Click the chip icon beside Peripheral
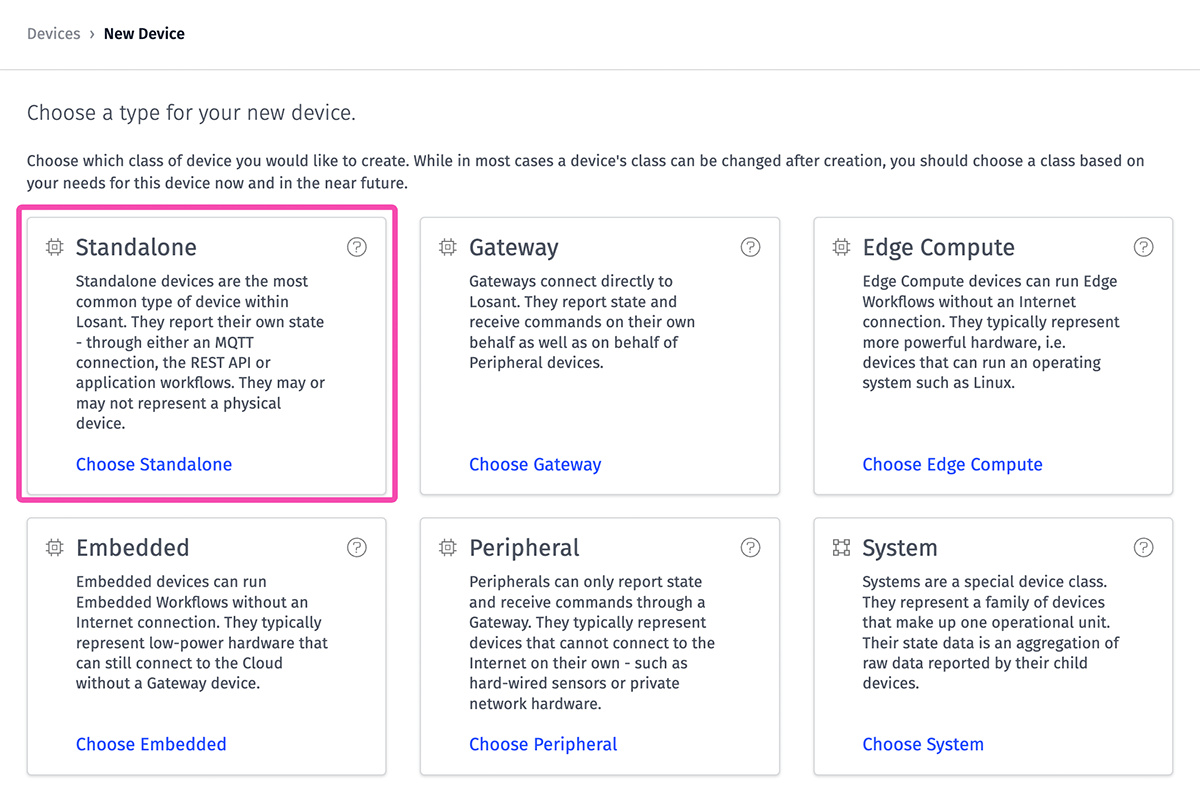Screen dimensions: 1200x805 [448, 547]
